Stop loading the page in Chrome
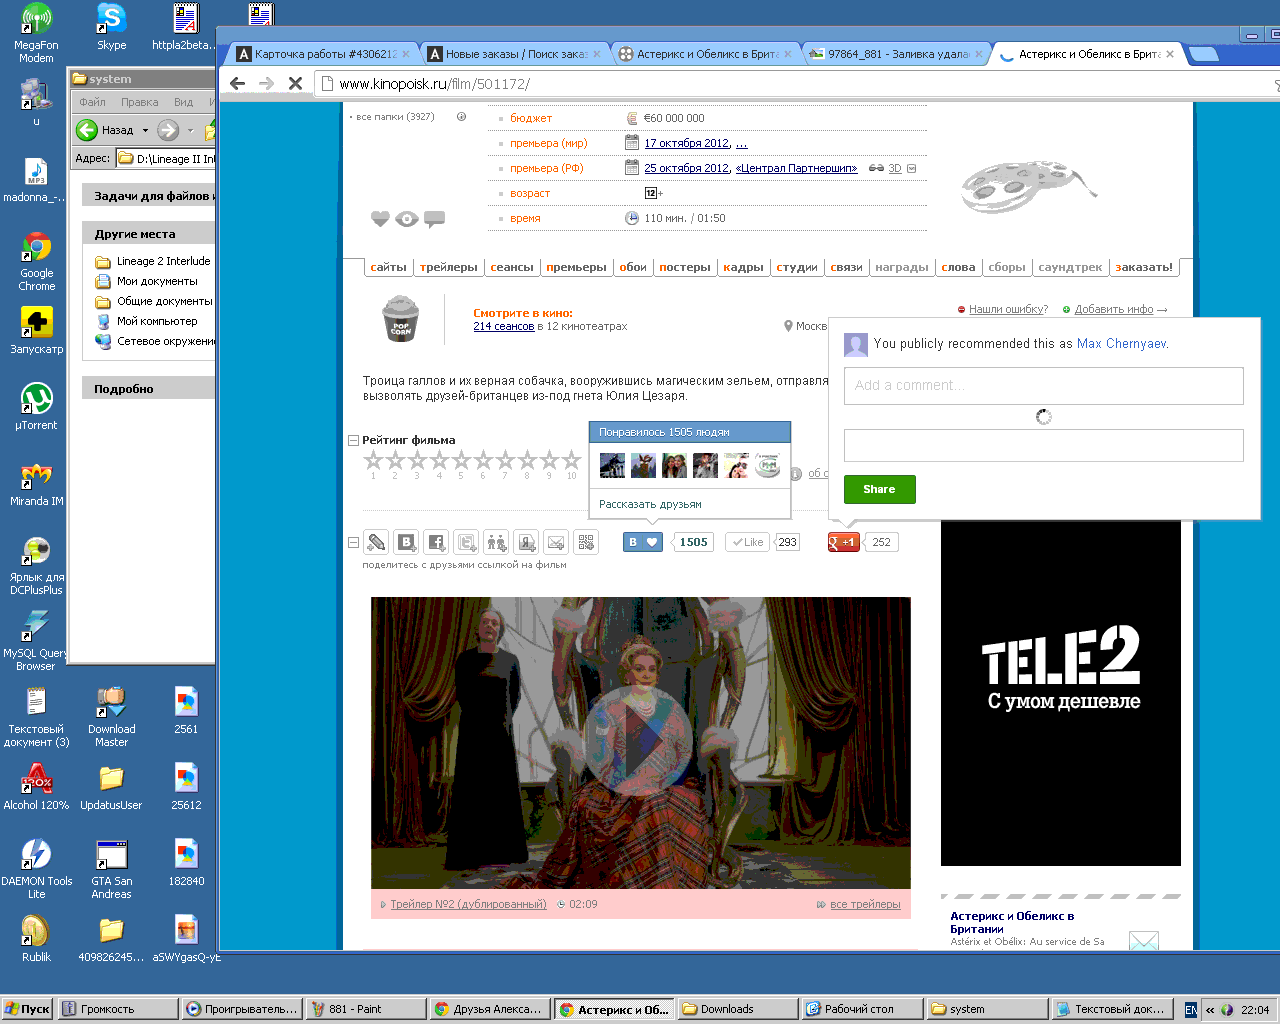 point(295,84)
